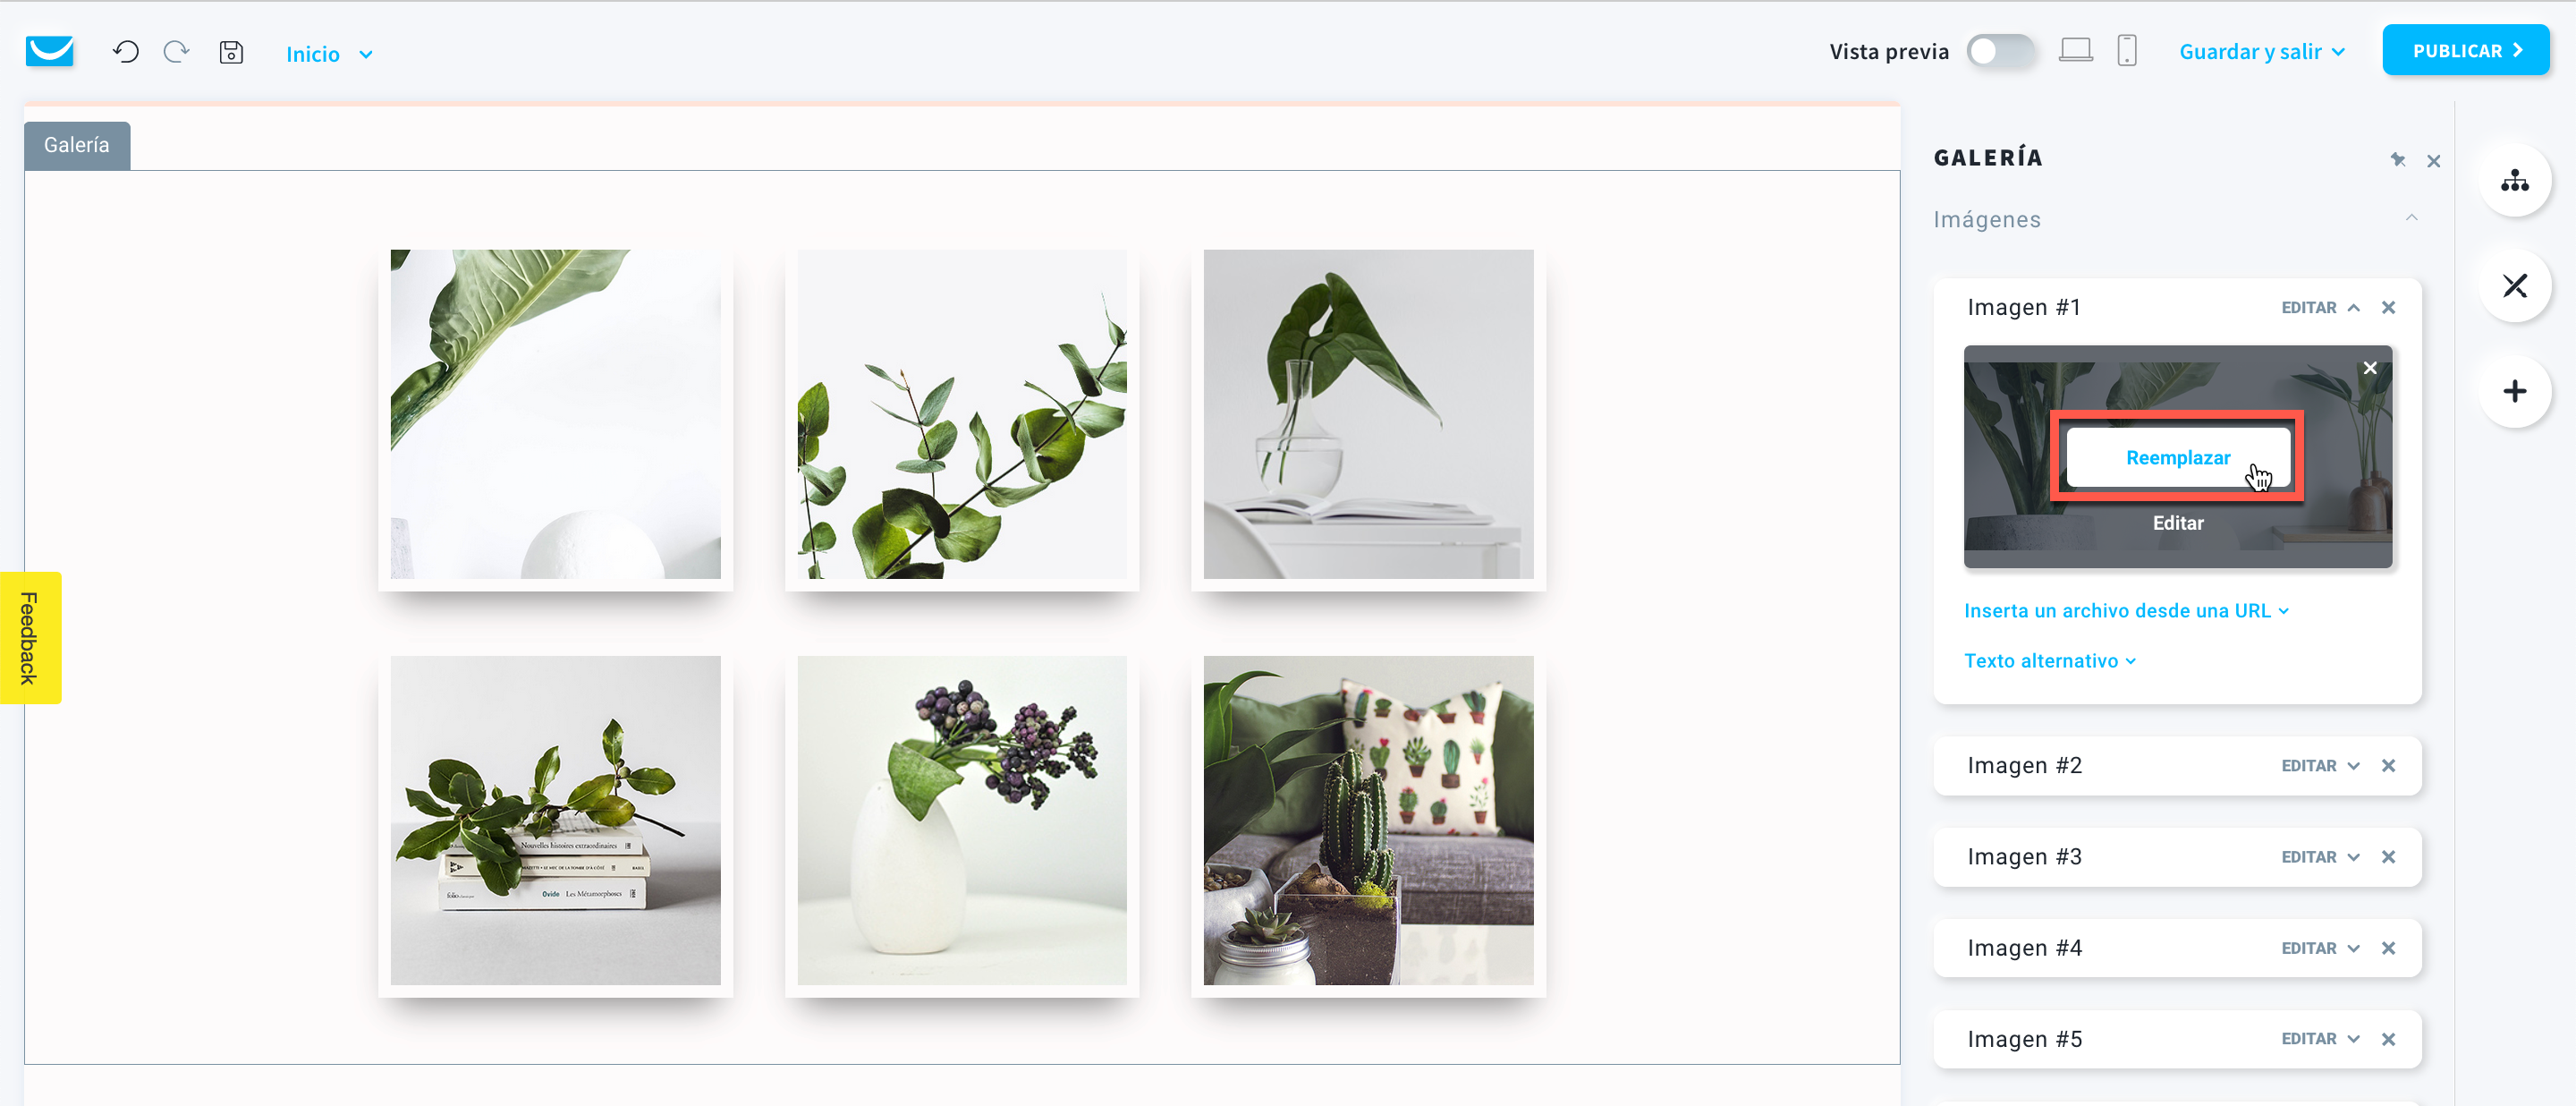Switch to mobile phone view icon
2576x1106 pixels.
click(x=2127, y=50)
